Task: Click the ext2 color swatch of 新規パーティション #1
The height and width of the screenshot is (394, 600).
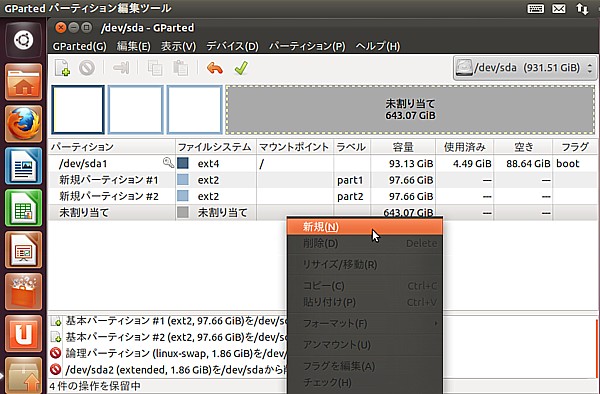Action: pyautogui.click(x=183, y=180)
